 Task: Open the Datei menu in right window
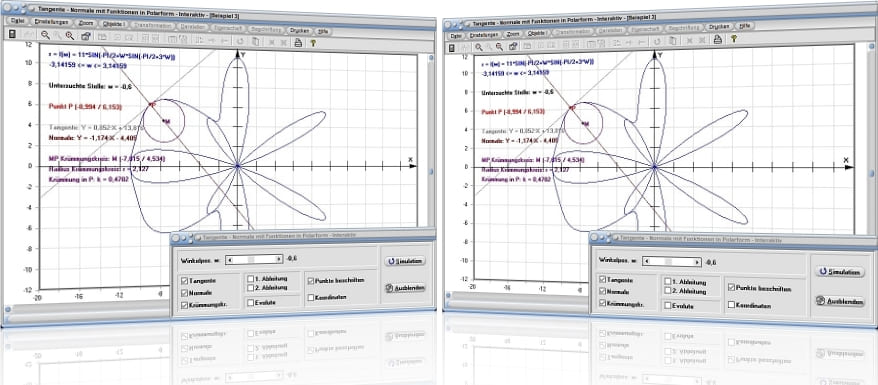pos(455,35)
